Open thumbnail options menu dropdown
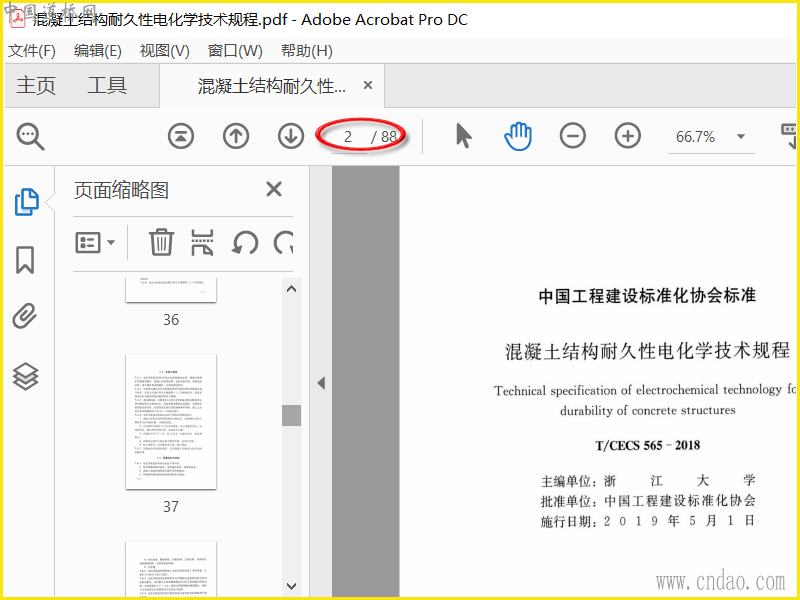 (95, 242)
